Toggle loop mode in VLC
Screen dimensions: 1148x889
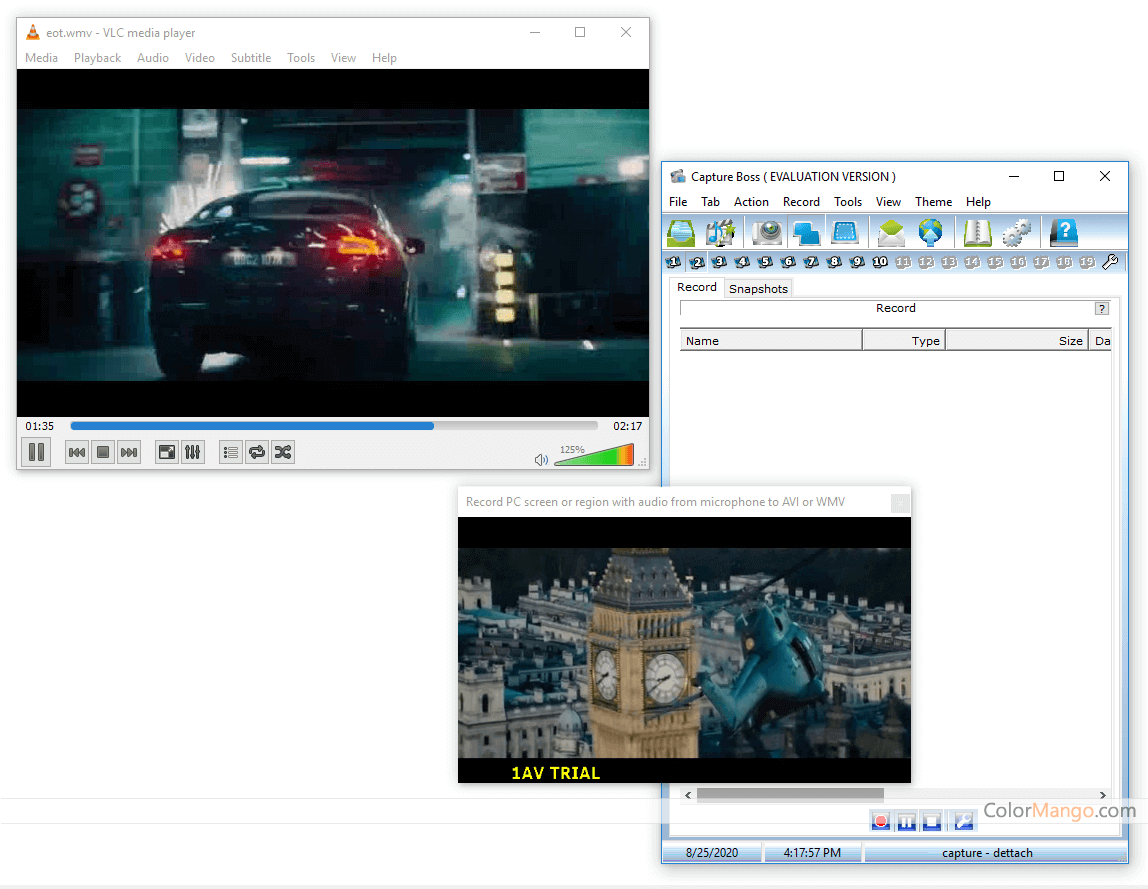pos(257,452)
